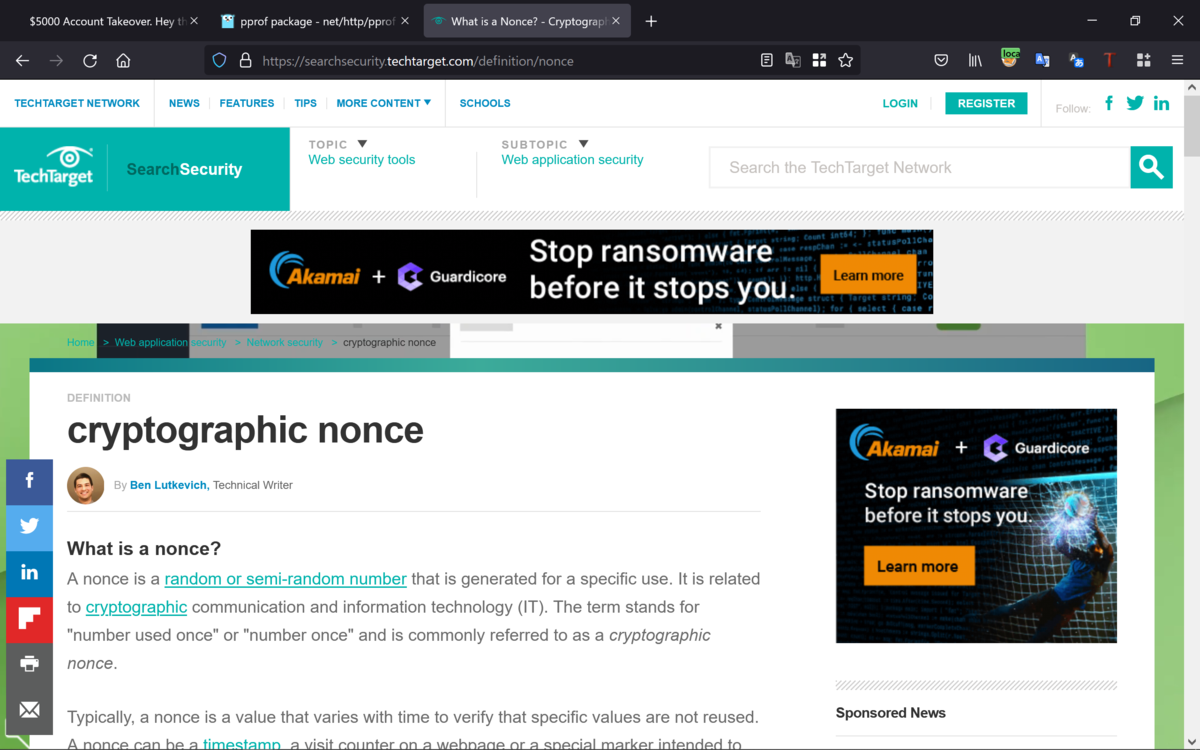Click Ben Lutkevich's author photo

point(86,485)
